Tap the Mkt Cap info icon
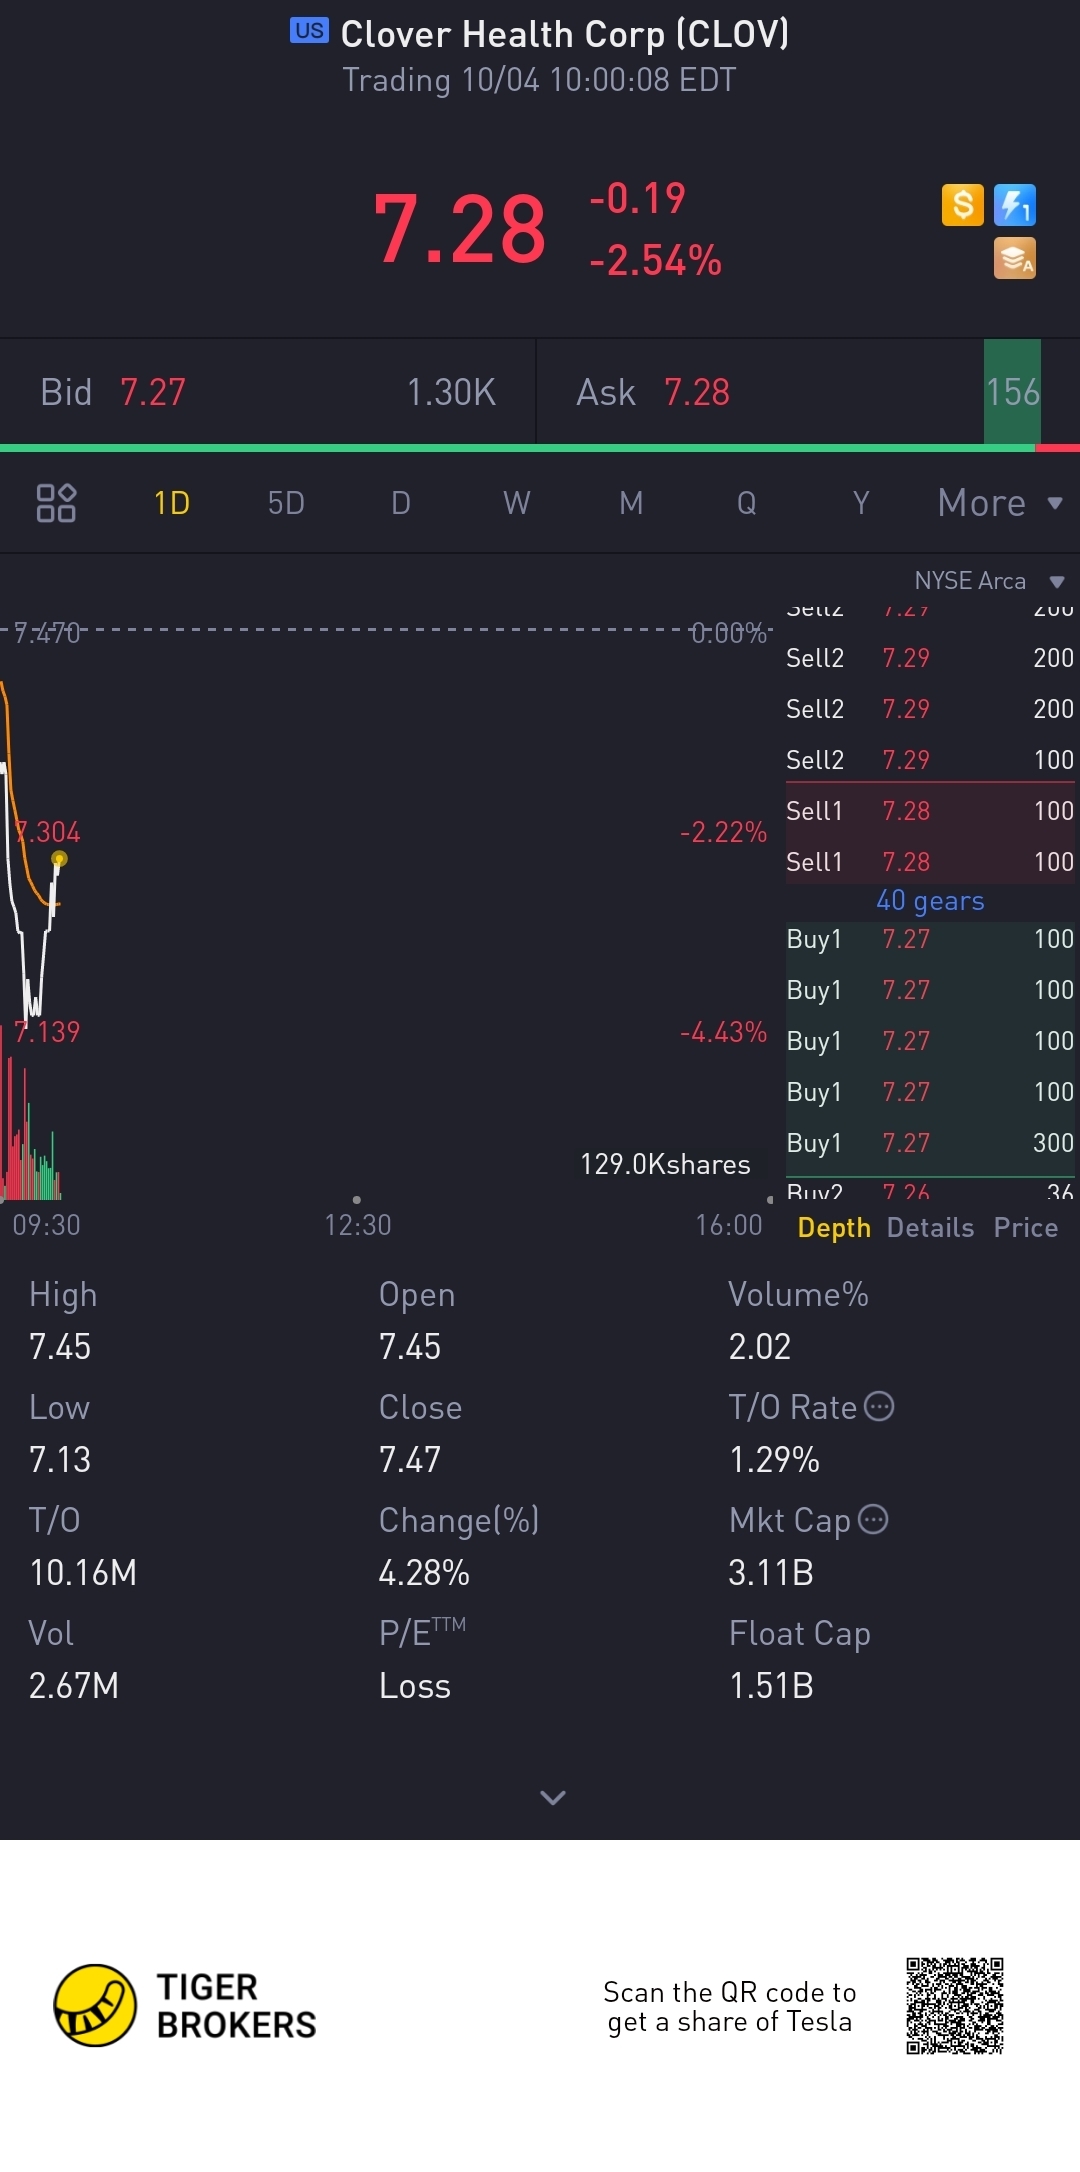This screenshot has height=2172, width=1080. point(873,1519)
